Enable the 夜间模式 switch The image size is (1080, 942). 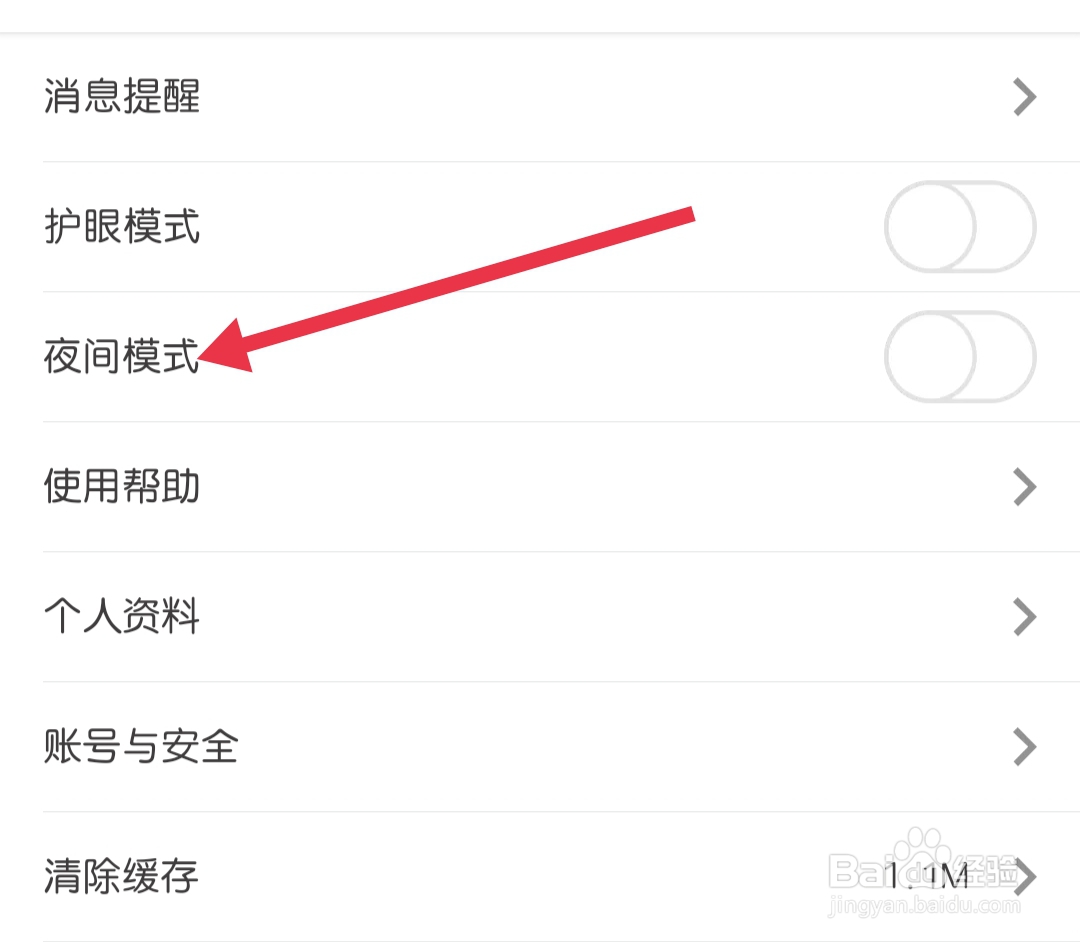coord(960,357)
